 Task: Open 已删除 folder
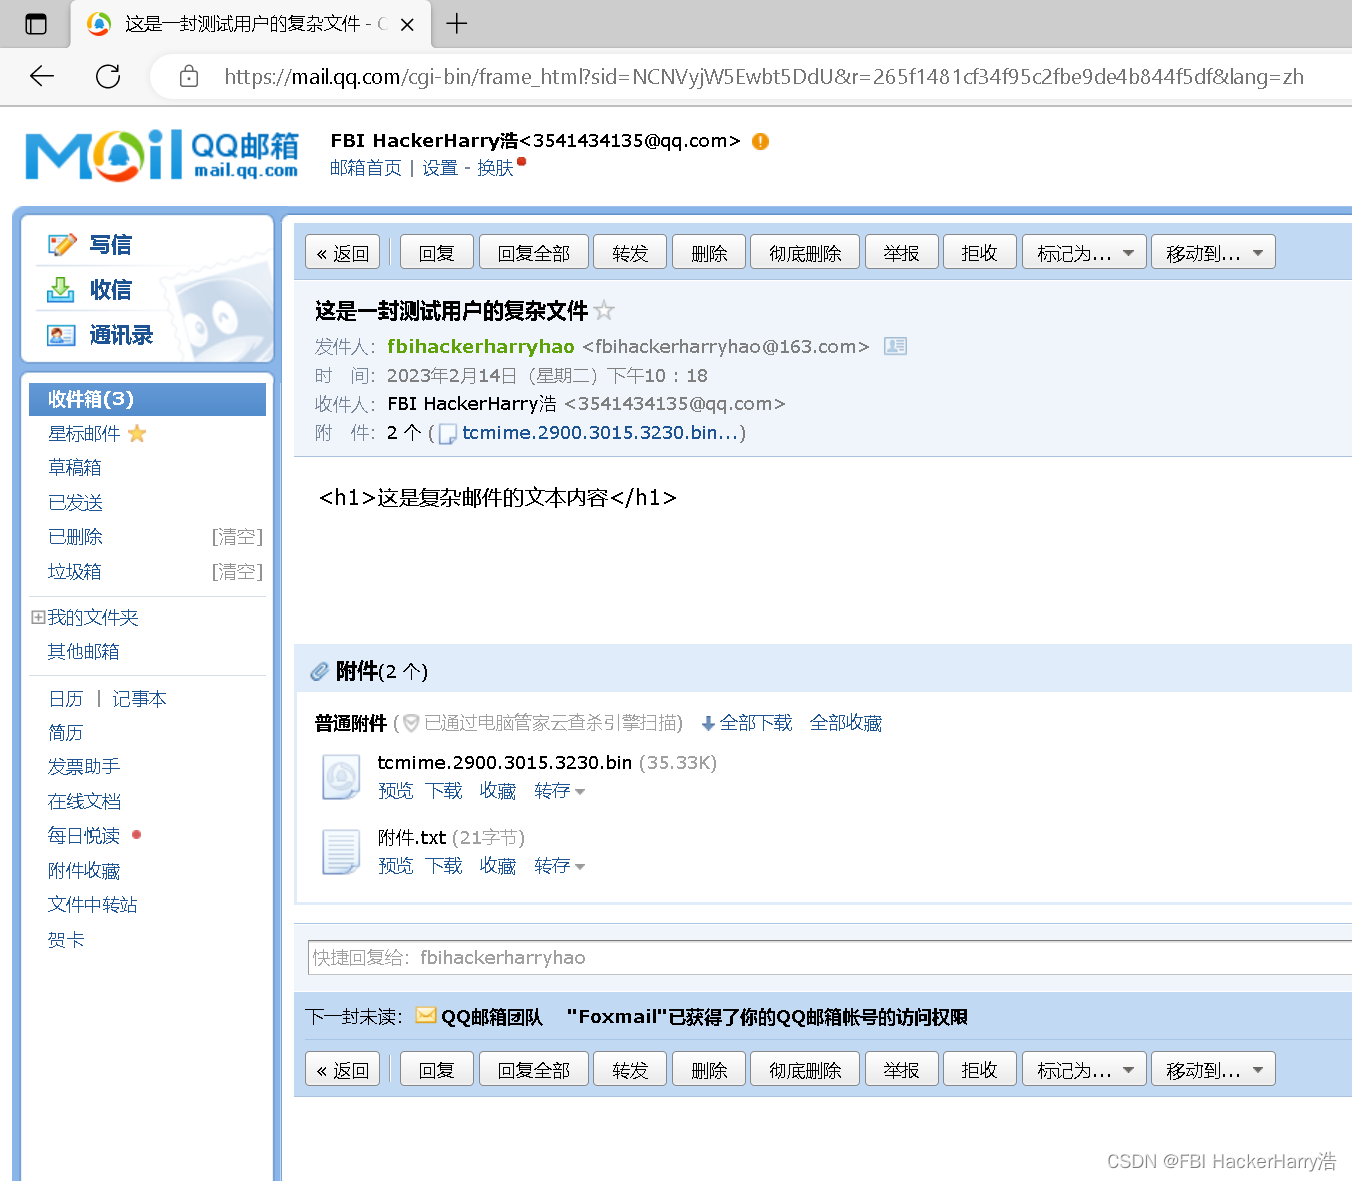pyautogui.click(x=75, y=536)
